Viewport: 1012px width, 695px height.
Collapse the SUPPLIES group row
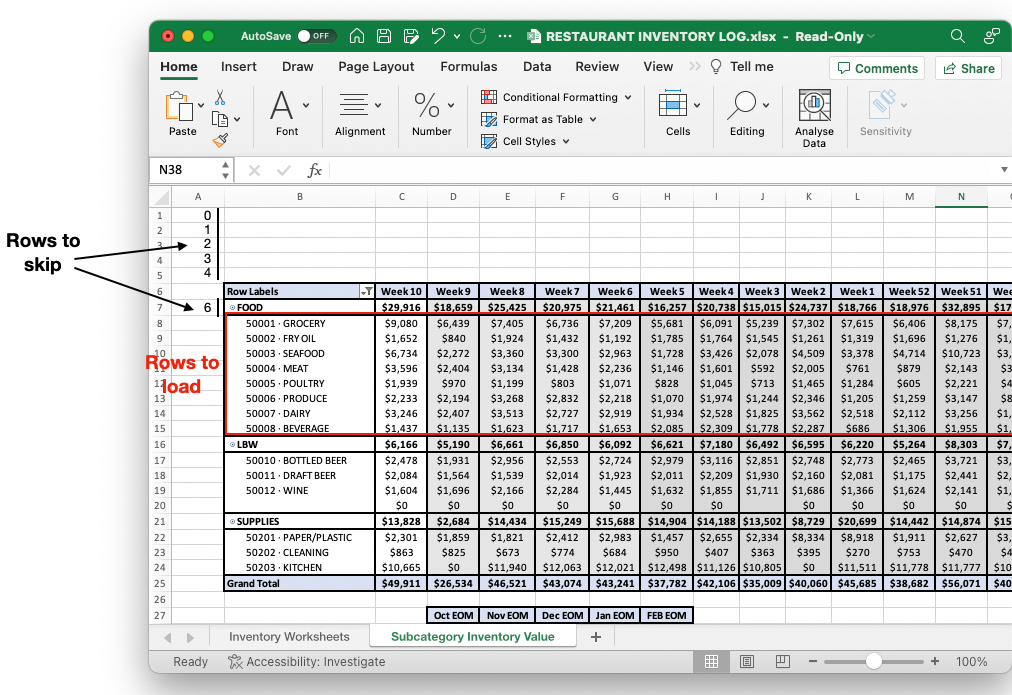coord(232,522)
